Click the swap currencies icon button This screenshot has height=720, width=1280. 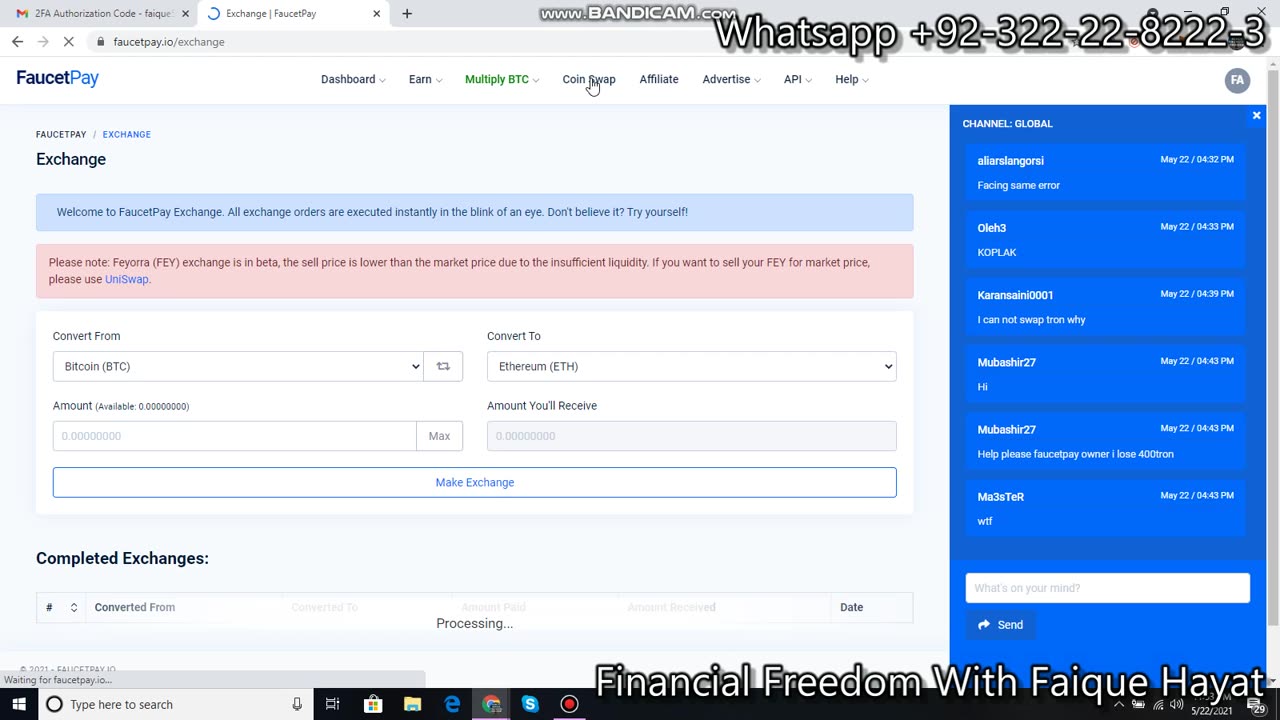click(443, 366)
